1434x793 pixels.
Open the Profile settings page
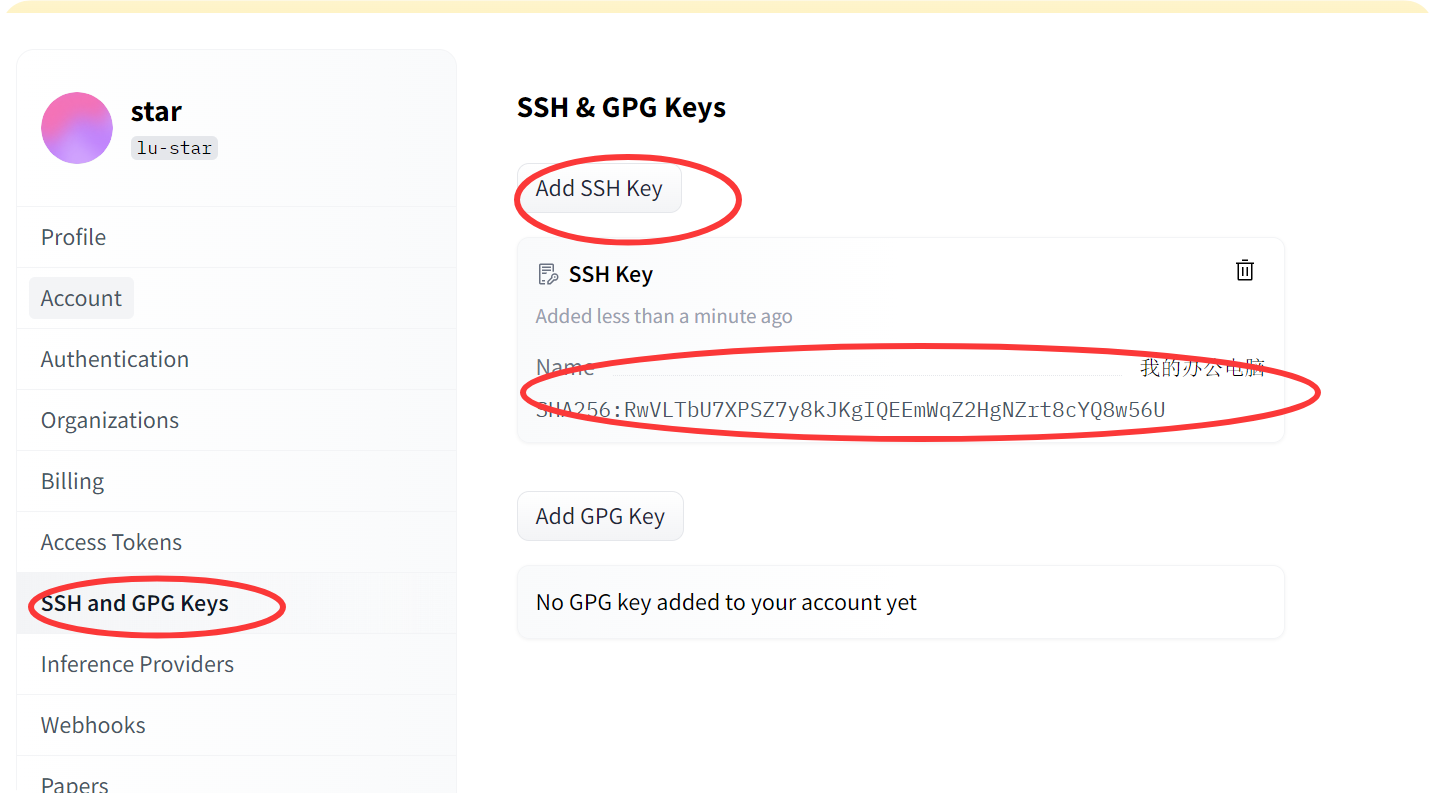(73, 237)
